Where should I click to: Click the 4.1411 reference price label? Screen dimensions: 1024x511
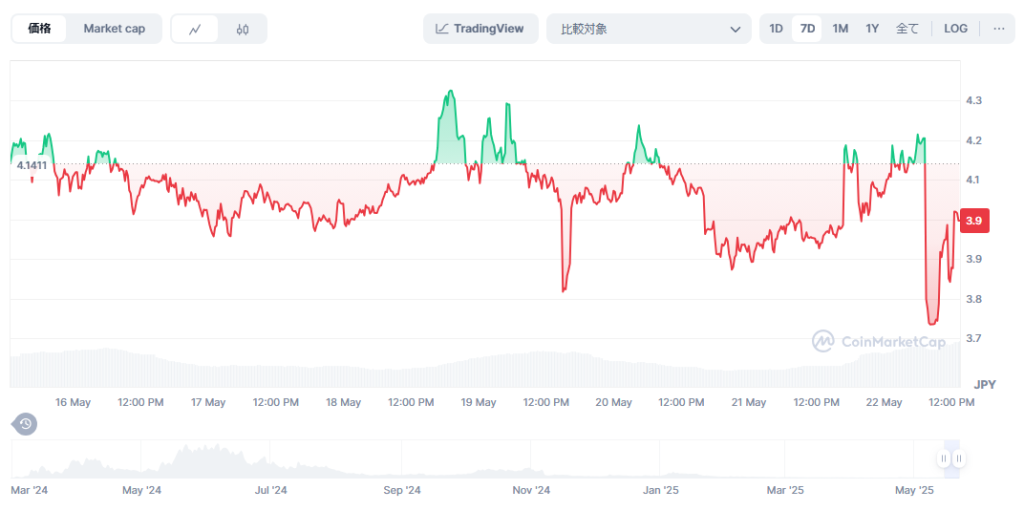click(x=32, y=165)
